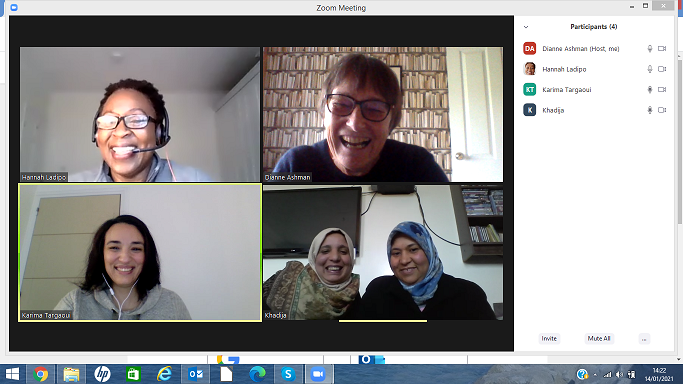Click Khadija's microphone icon in participants
The width and height of the screenshot is (683, 384).
point(649,110)
